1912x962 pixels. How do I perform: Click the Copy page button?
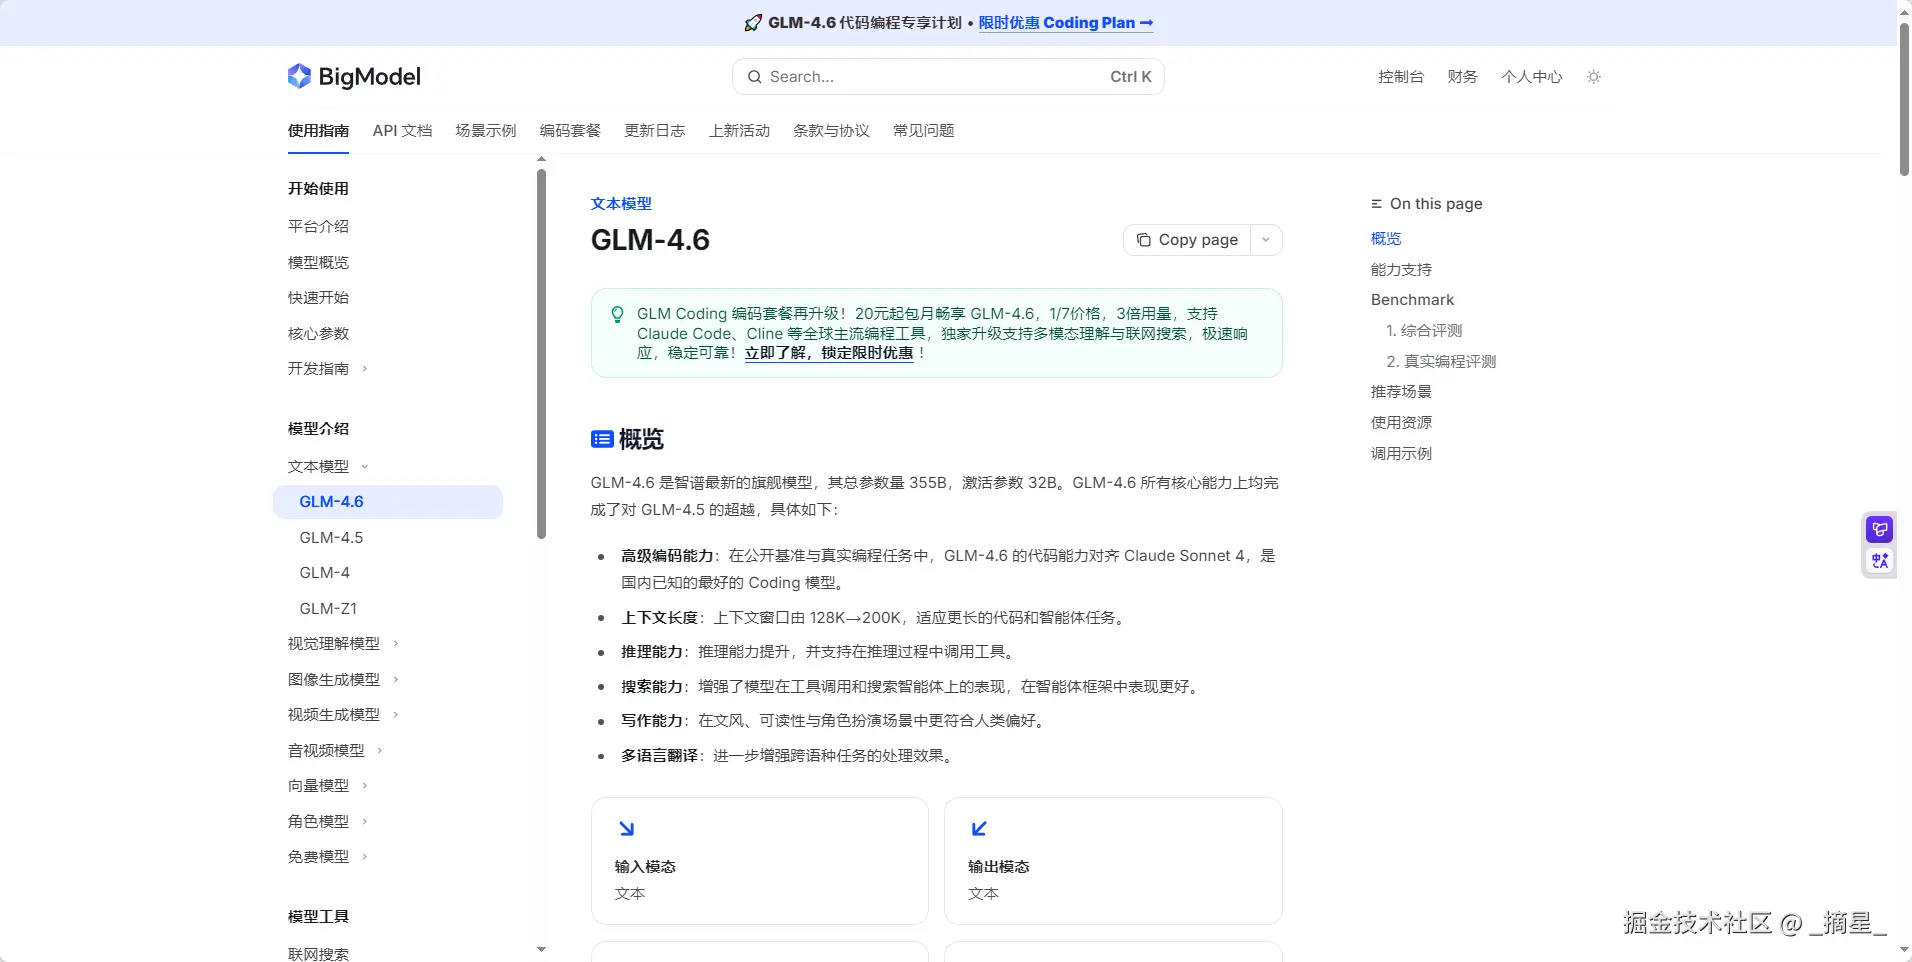click(x=1187, y=240)
